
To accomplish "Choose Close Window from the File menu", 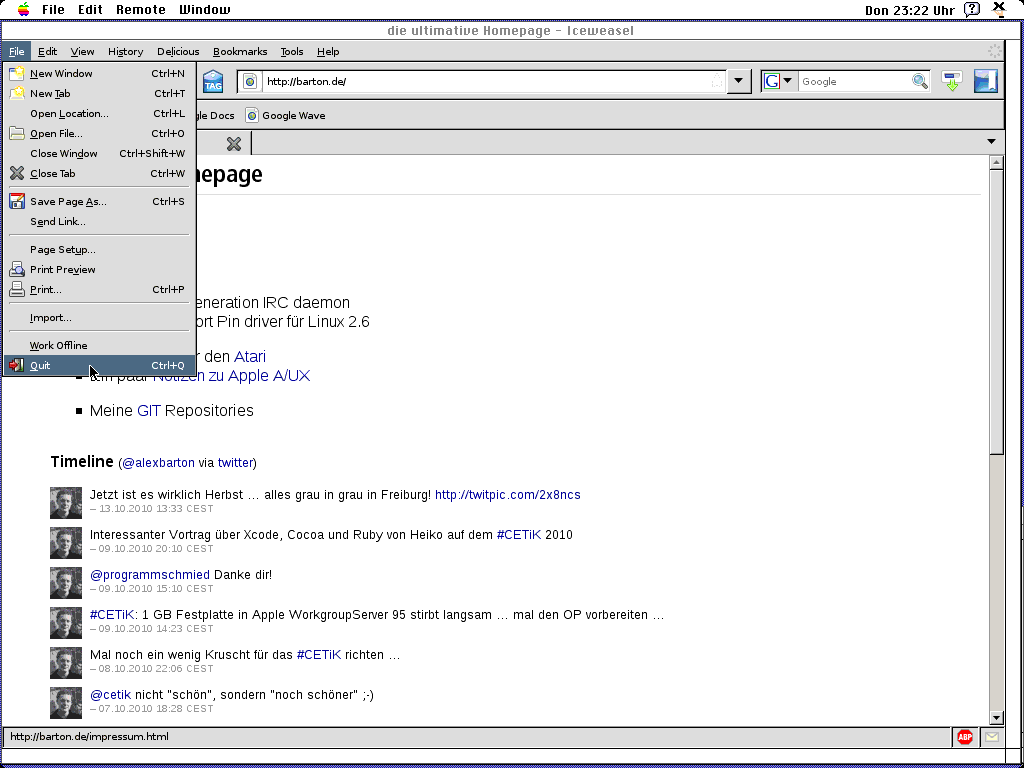I will click(x=99, y=153).
